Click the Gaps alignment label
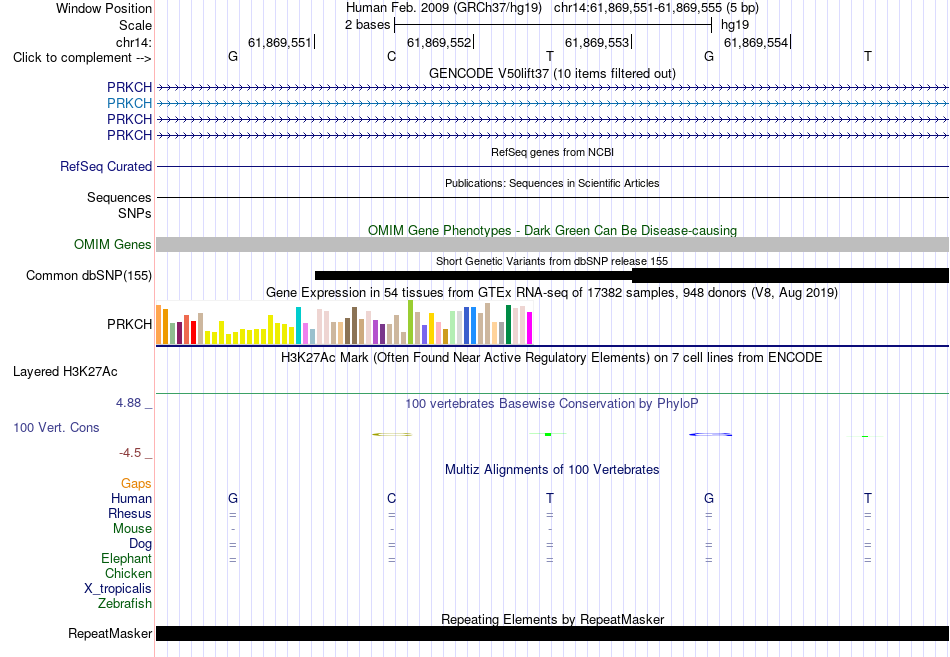Viewport: 950px width, 657px height. pyautogui.click(x=136, y=483)
